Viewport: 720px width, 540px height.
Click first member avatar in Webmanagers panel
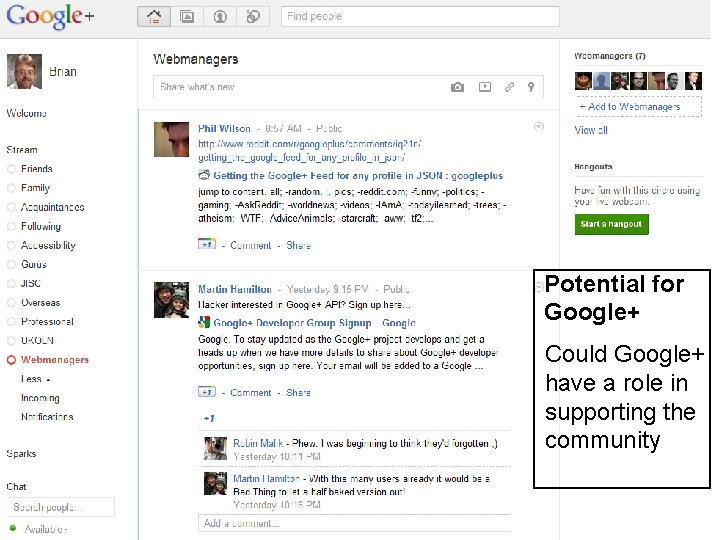tap(583, 81)
